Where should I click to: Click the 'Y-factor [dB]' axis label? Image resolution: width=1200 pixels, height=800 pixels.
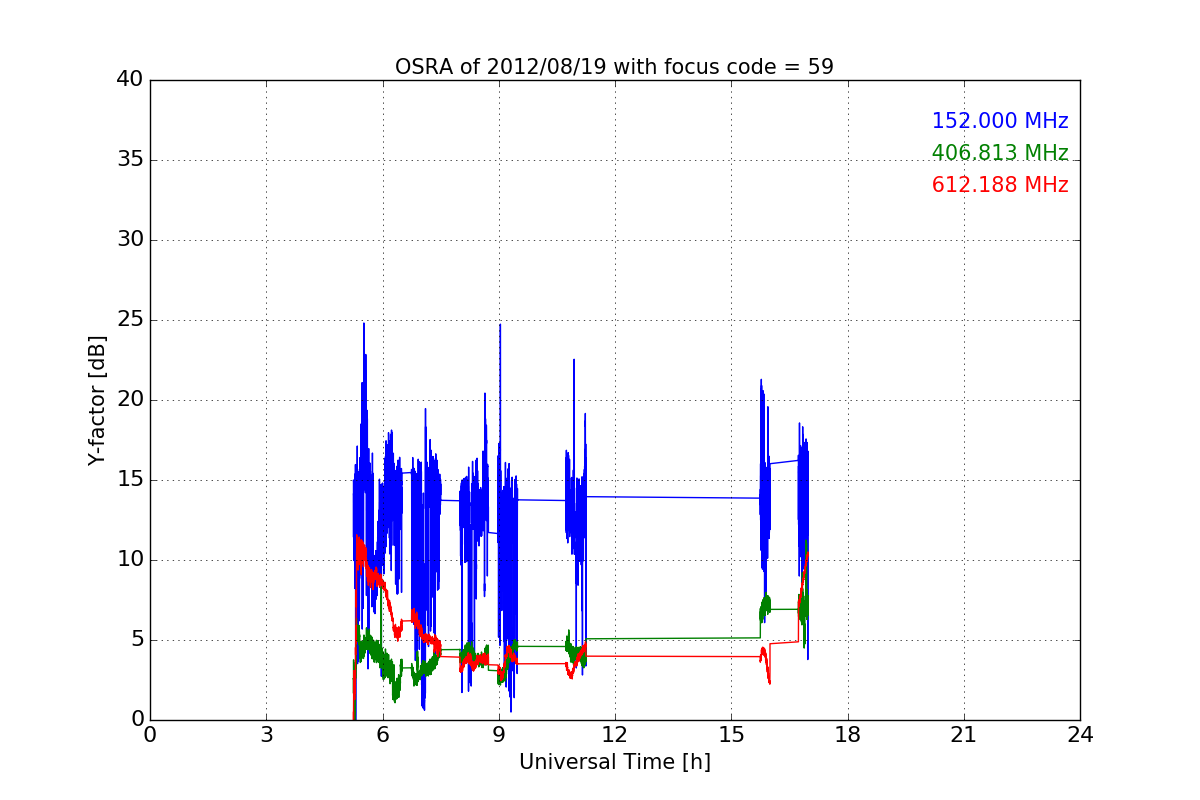pyautogui.click(x=97, y=400)
